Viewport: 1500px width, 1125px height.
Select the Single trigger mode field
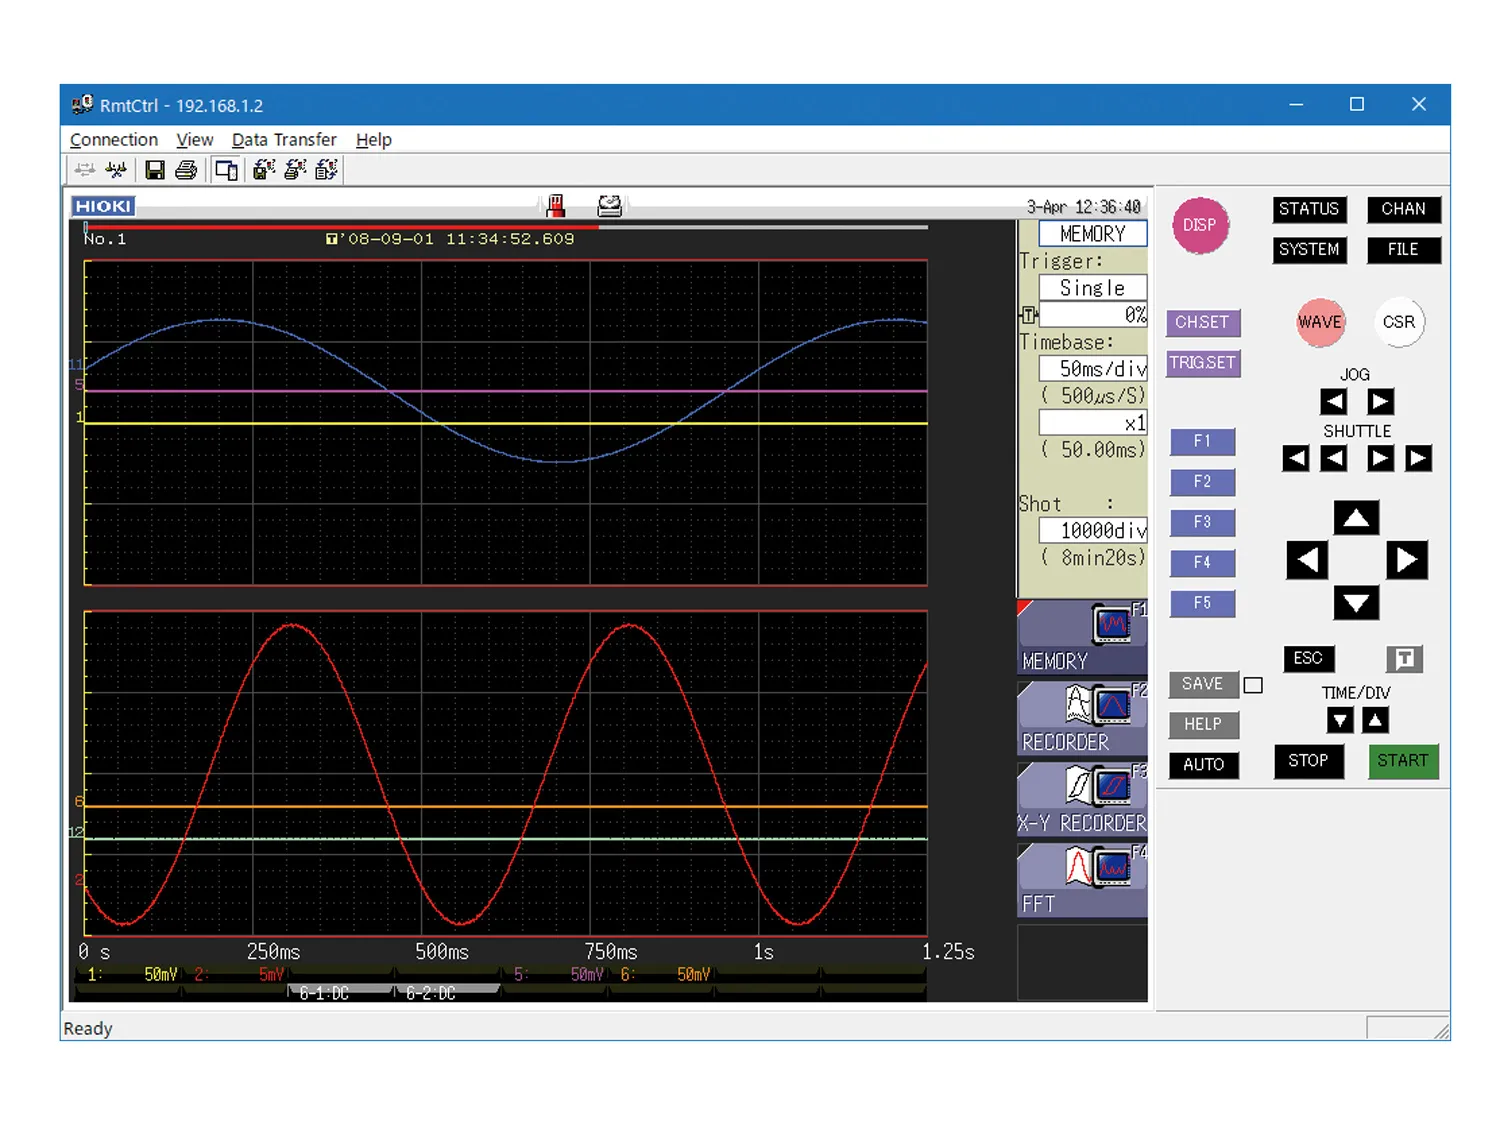tap(1093, 288)
